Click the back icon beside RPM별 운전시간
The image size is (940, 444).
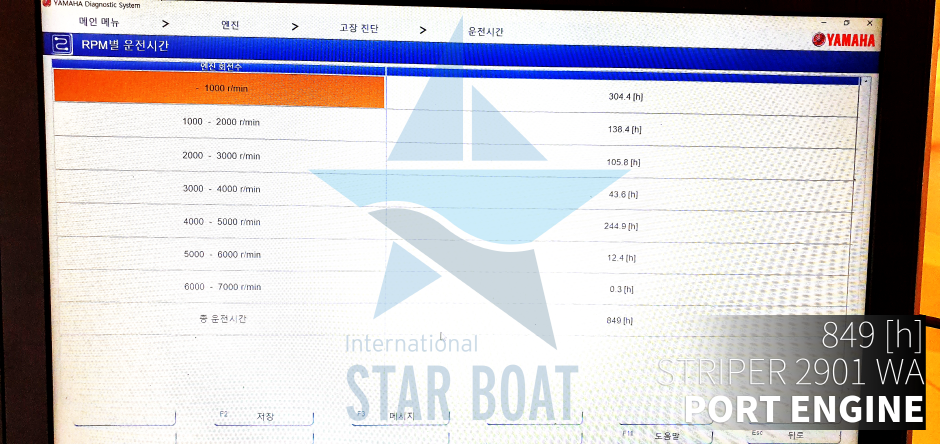point(62,44)
